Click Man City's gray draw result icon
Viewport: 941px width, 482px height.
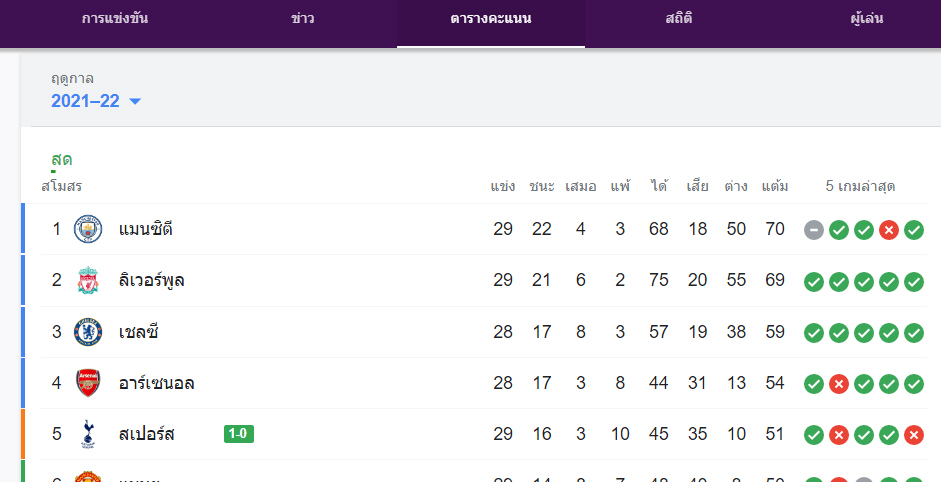coord(814,231)
